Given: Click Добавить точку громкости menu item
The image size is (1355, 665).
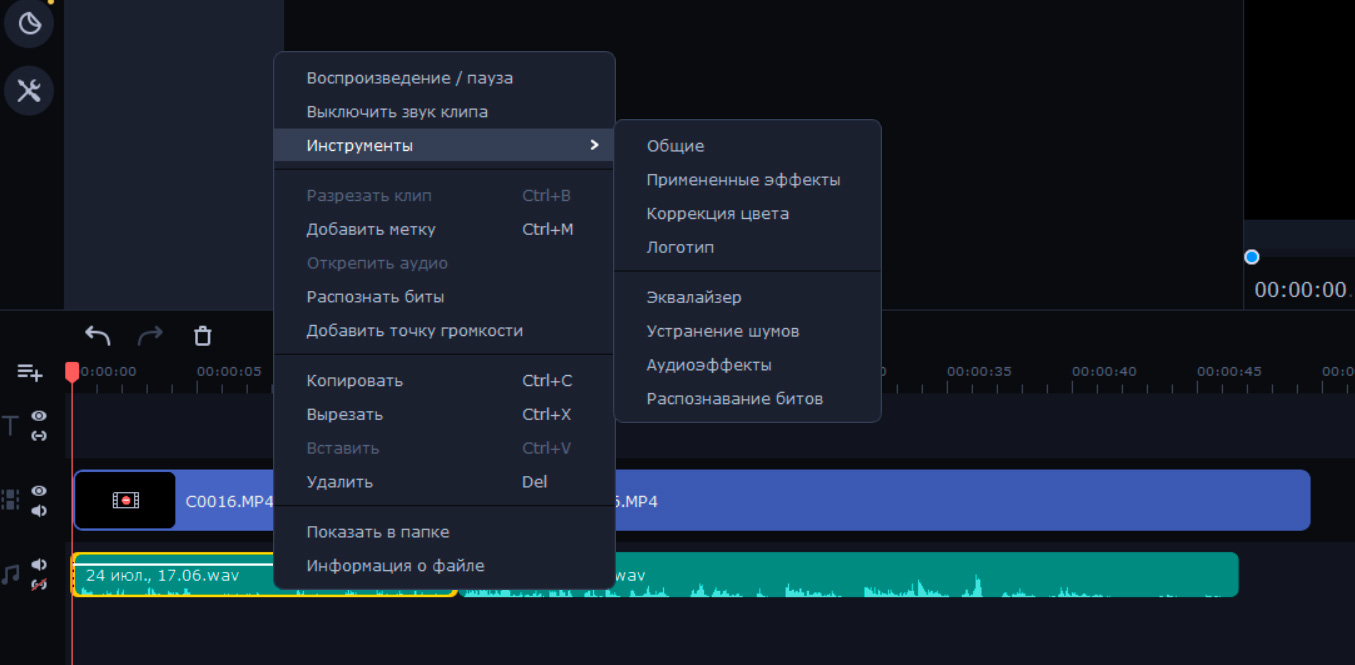Looking at the screenshot, I should point(414,331).
